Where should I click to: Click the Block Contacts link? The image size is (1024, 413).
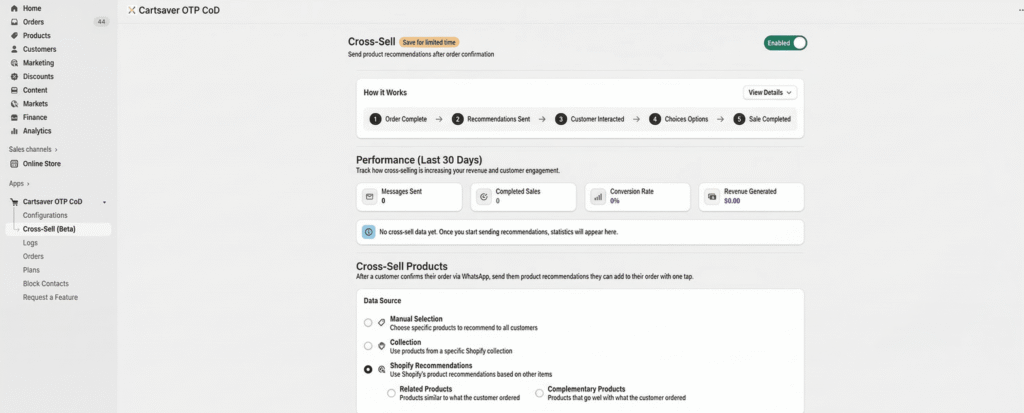[x=46, y=283]
